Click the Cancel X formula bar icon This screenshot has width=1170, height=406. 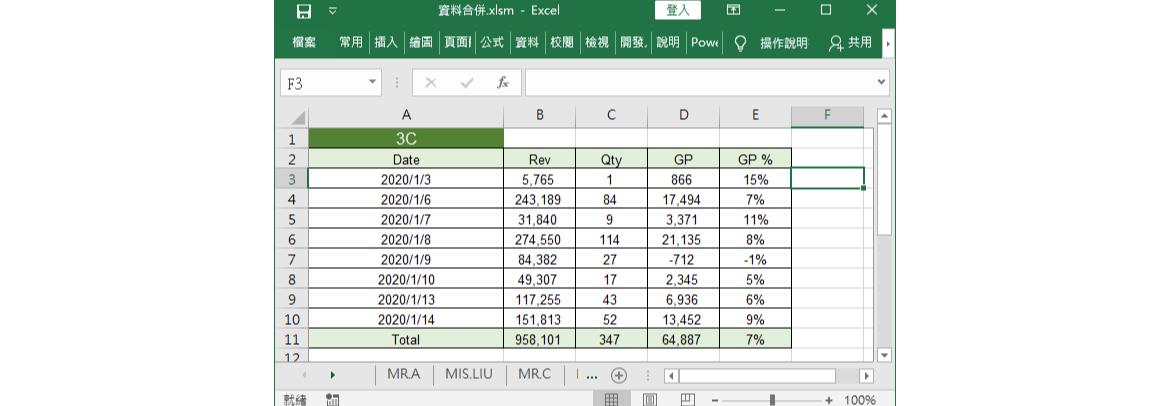[x=431, y=83]
